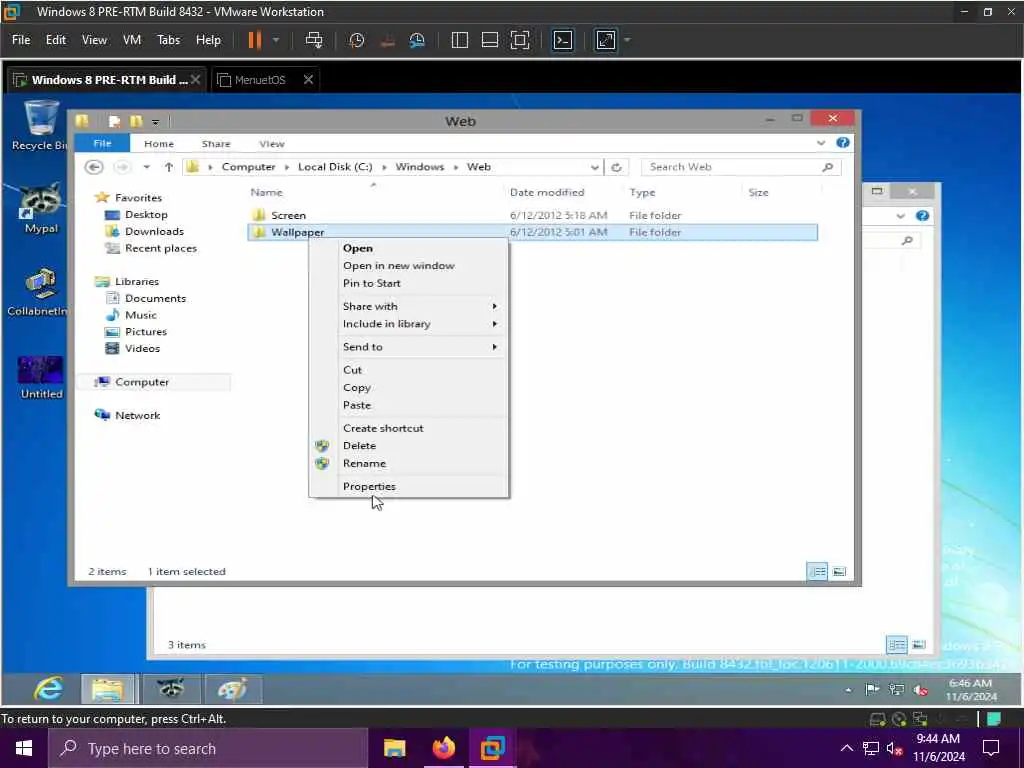
Task: Switch to the Share ribbon tab
Action: click(216, 144)
